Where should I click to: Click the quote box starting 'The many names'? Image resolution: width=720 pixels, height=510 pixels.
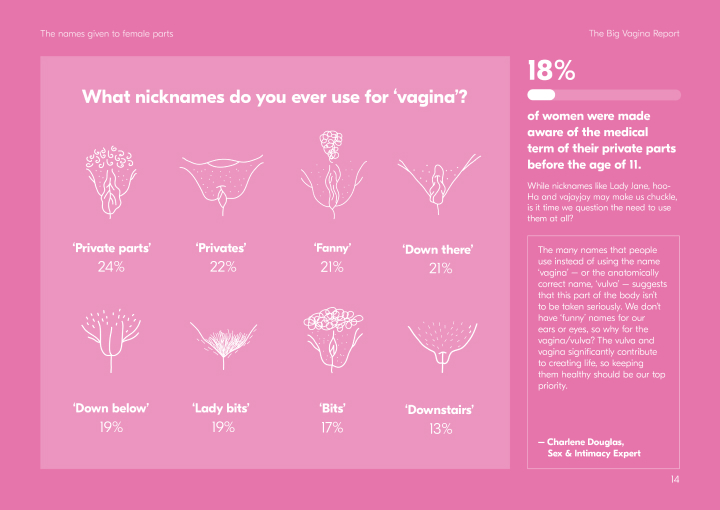(603, 352)
